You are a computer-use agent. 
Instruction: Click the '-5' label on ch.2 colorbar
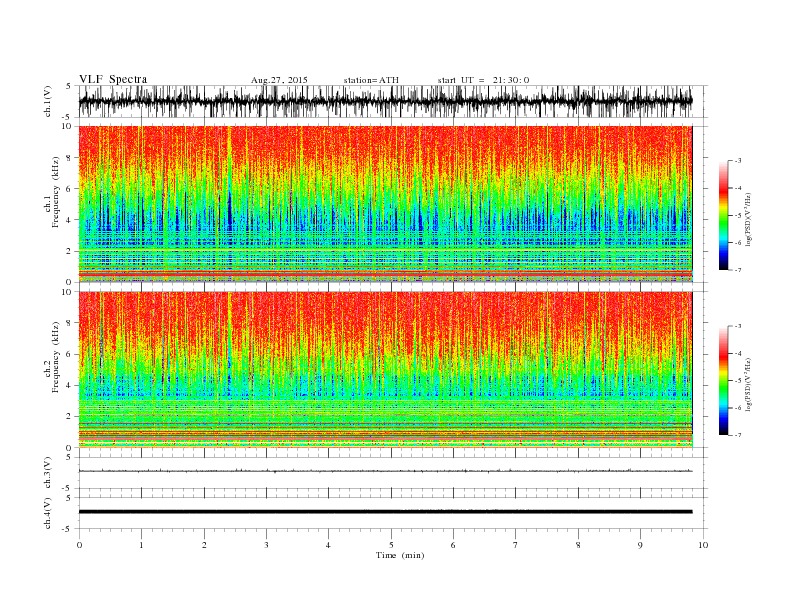click(x=738, y=381)
